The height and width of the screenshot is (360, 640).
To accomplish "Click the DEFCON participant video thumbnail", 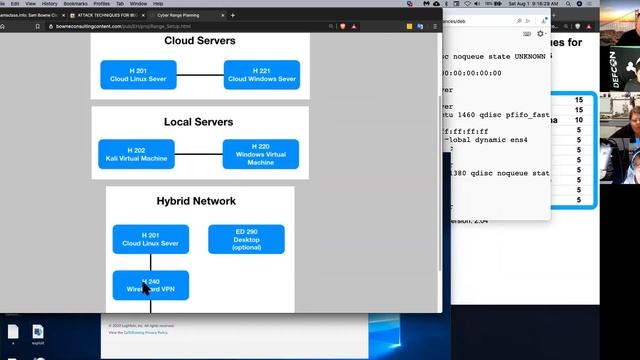I will point(620,68).
